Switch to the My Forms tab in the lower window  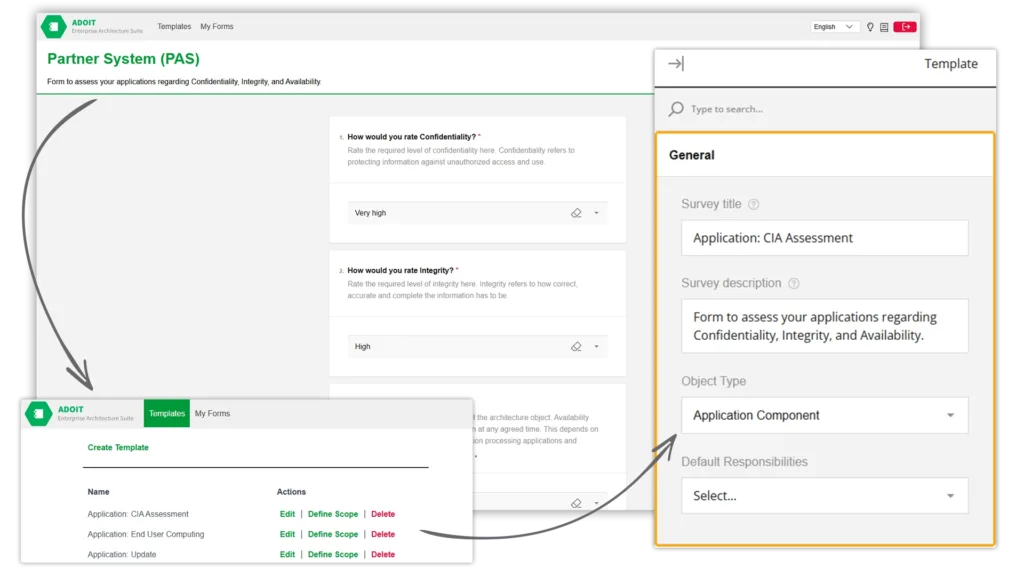point(212,413)
